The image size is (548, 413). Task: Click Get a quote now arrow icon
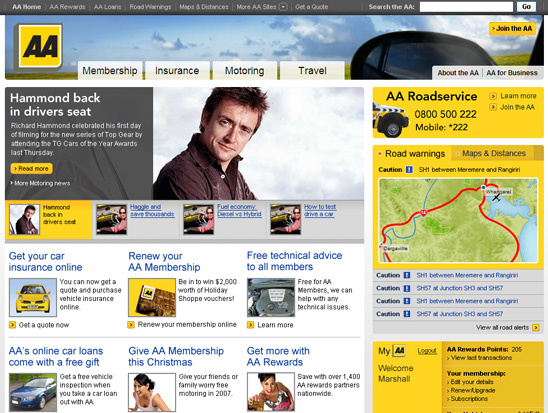click(12, 325)
